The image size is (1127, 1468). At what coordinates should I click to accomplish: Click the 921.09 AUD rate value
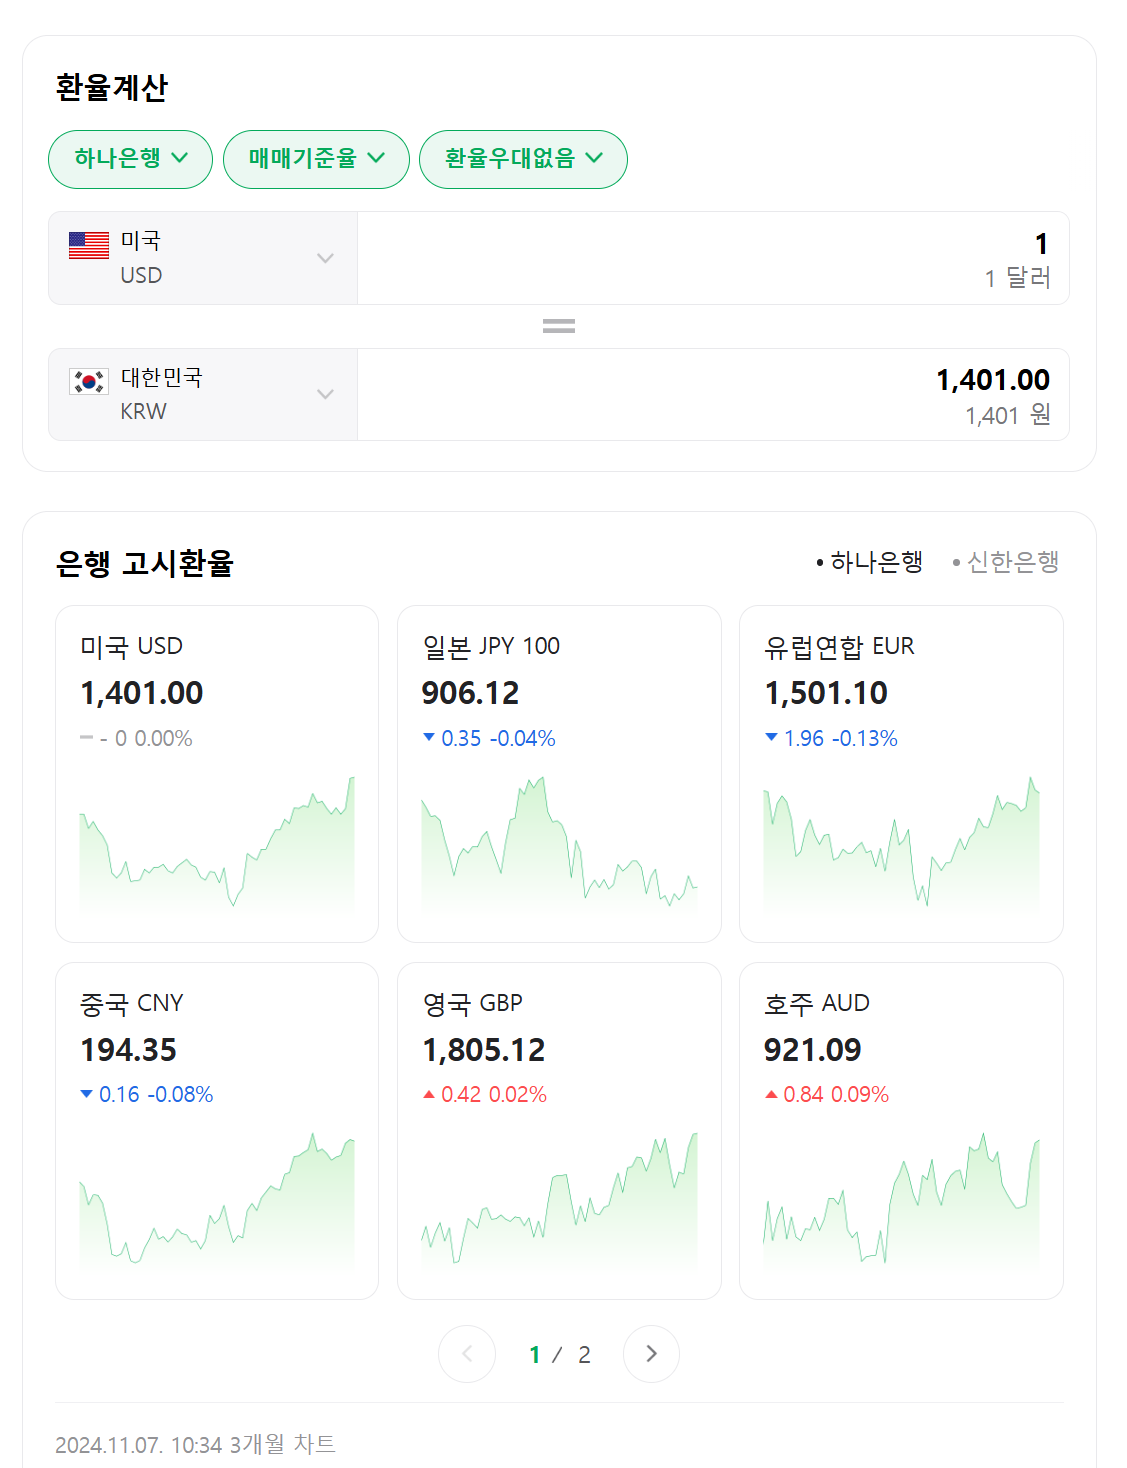813,1050
